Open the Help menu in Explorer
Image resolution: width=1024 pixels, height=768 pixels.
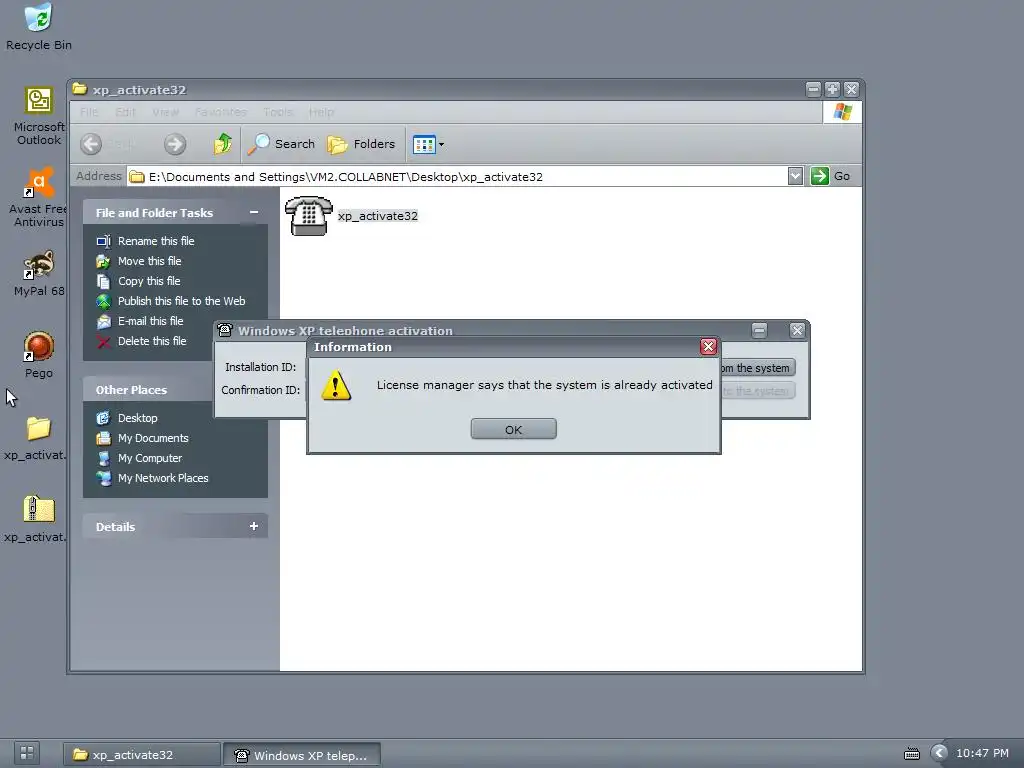pyautogui.click(x=321, y=112)
